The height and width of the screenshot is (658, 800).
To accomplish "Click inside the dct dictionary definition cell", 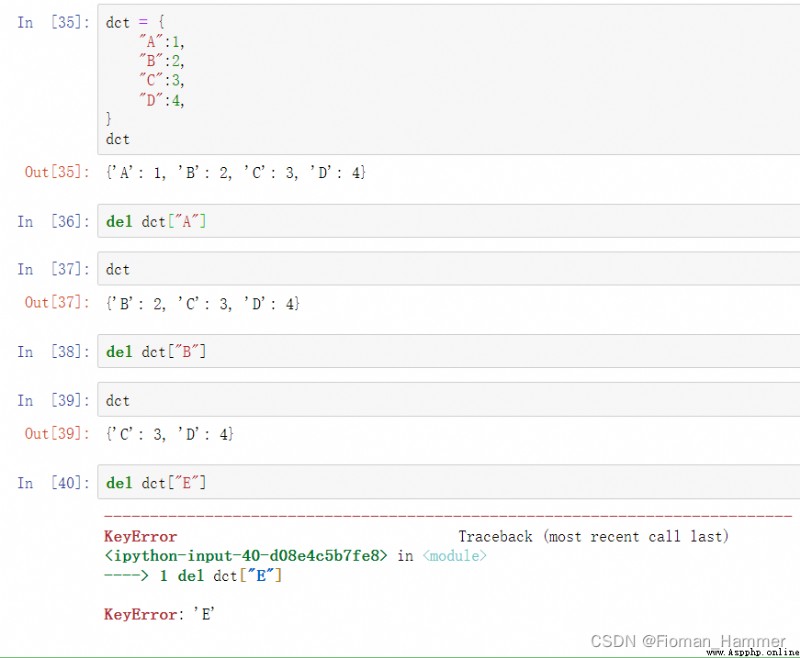I will pos(448,79).
